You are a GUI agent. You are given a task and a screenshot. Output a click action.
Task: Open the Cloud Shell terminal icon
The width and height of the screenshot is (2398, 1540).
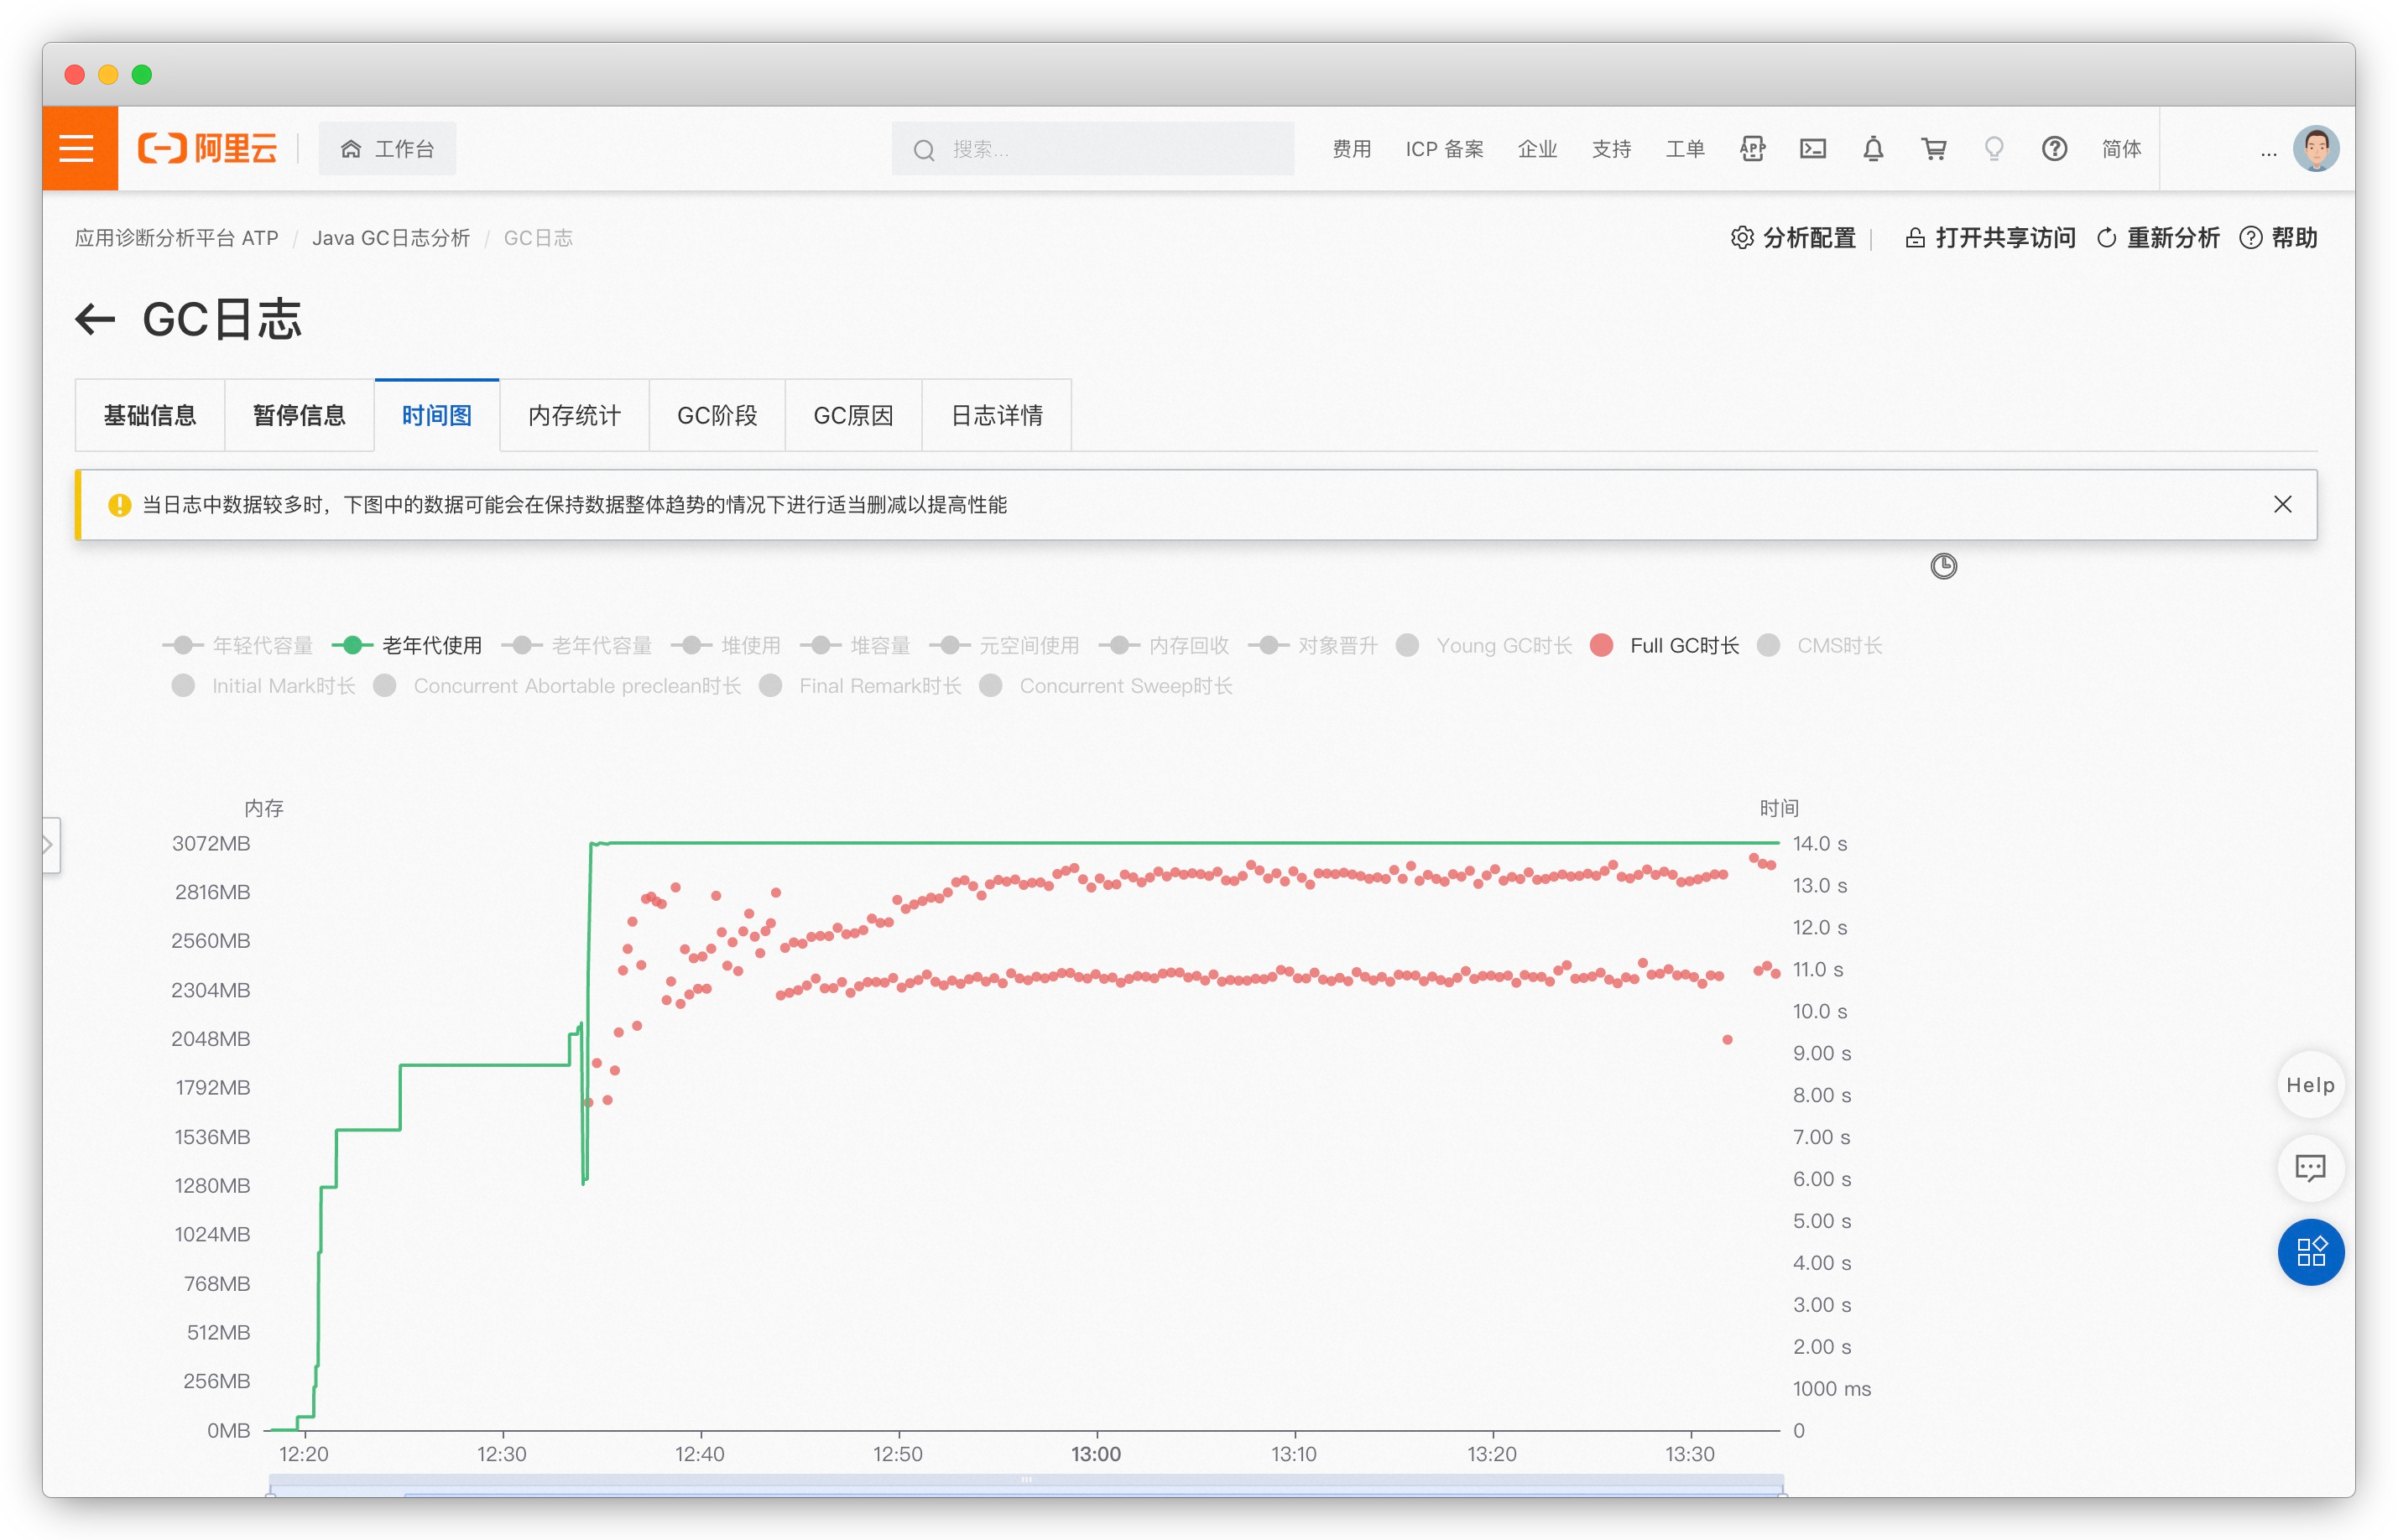pyautogui.click(x=1813, y=149)
